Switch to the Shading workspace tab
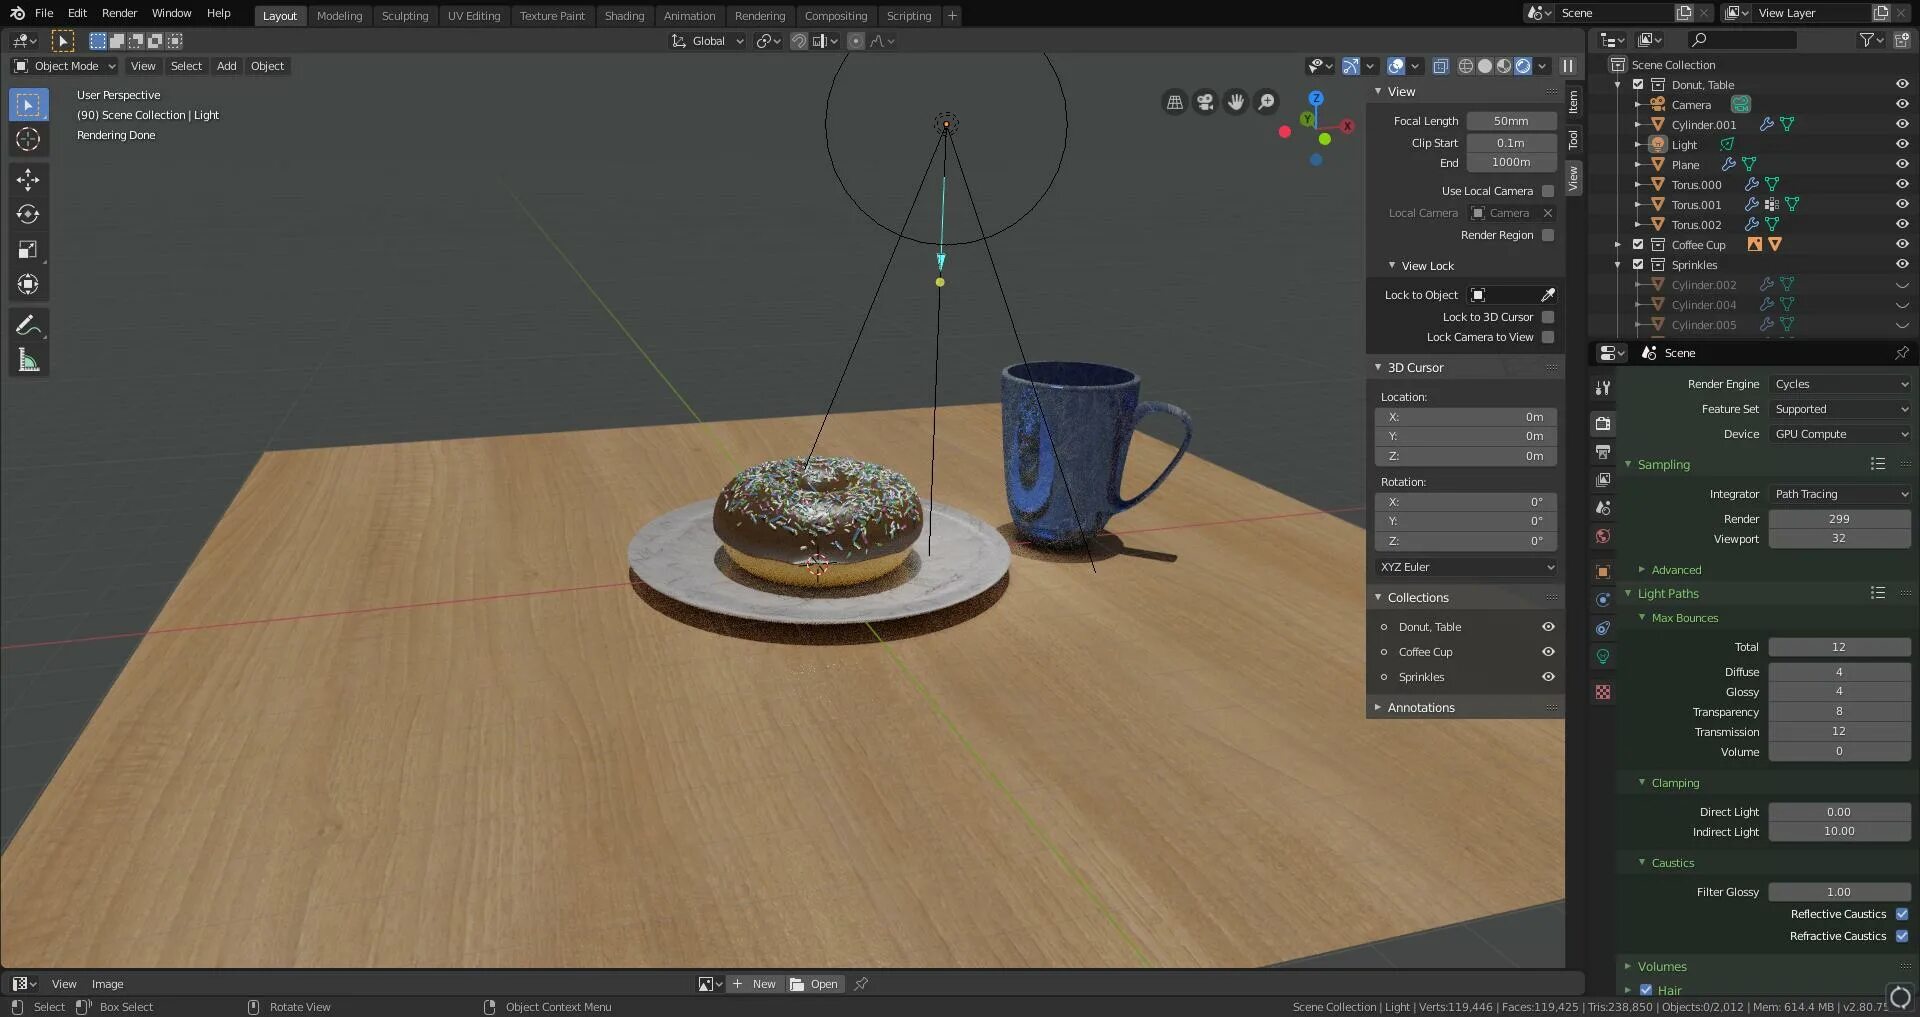This screenshot has width=1920, height=1017. click(x=624, y=16)
